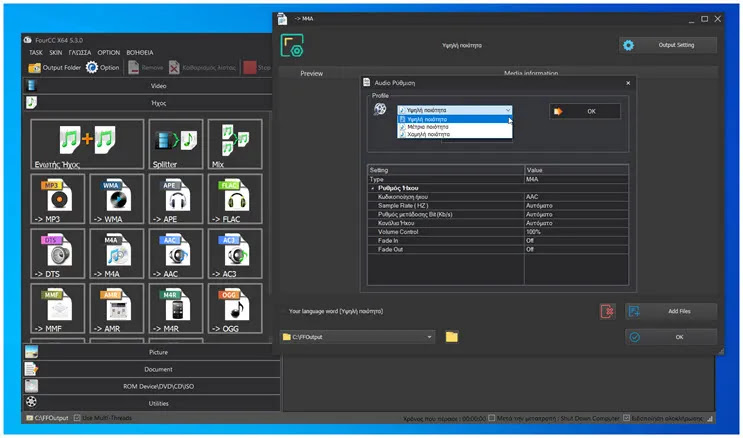Expand the Document category section
Viewport: 743px width, 438px height.
pos(152,369)
